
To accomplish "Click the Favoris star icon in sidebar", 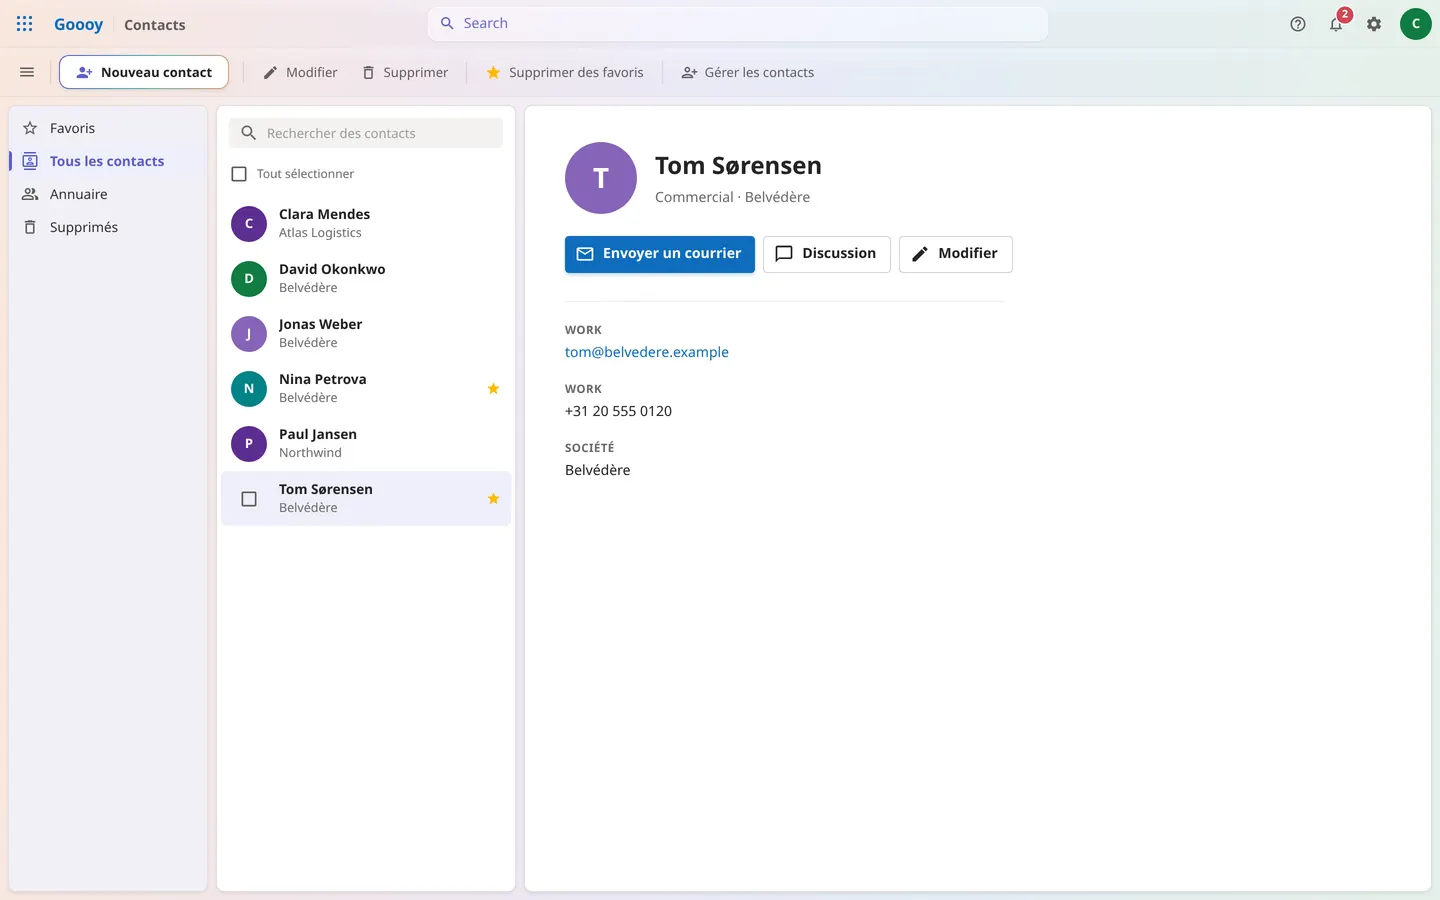I will 30,128.
